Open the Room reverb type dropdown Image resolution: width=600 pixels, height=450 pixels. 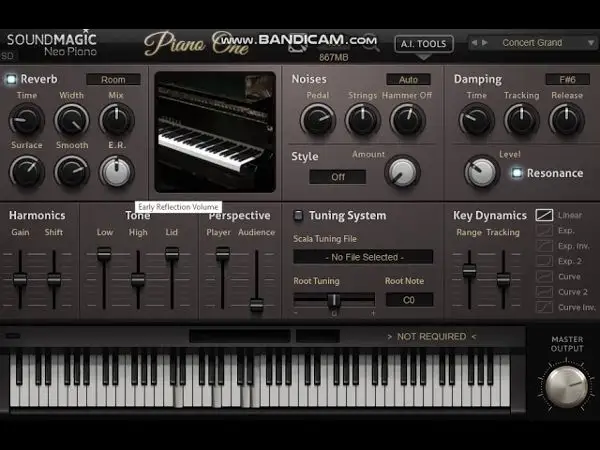pyautogui.click(x=113, y=79)
